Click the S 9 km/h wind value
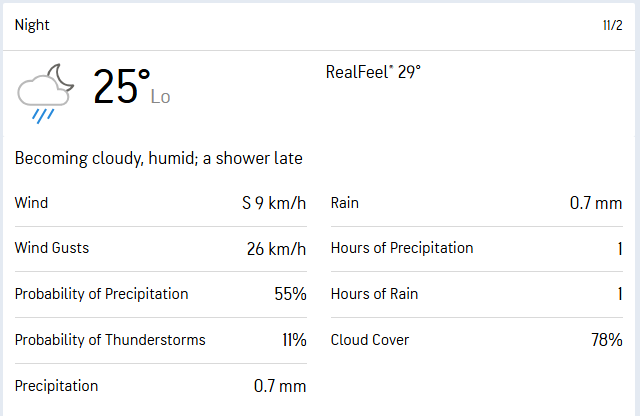Screen dimensions: 640x416 (274, 203)
